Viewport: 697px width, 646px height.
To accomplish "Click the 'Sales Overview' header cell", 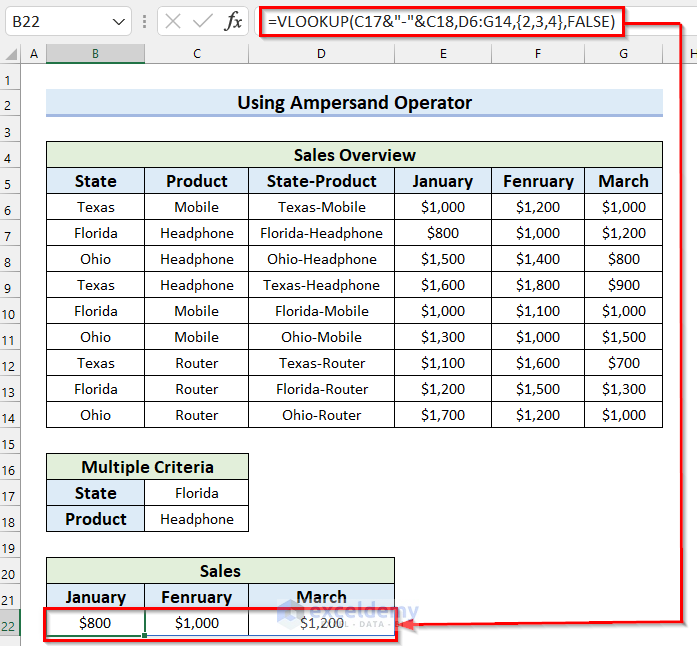I will pyautogui.click(x=354, y=155).
